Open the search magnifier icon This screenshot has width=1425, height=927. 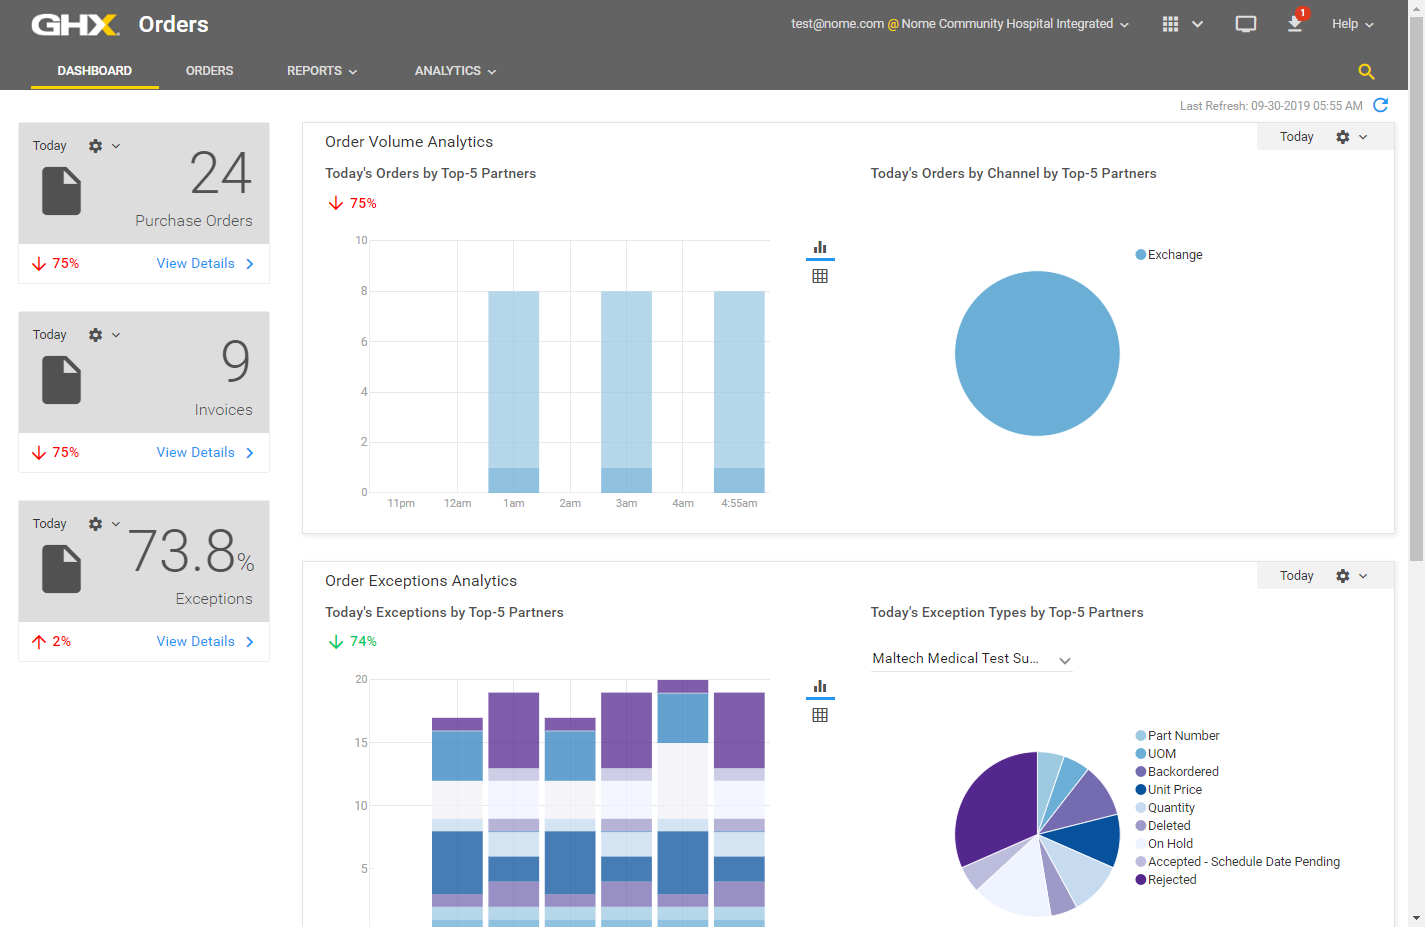1366,71
